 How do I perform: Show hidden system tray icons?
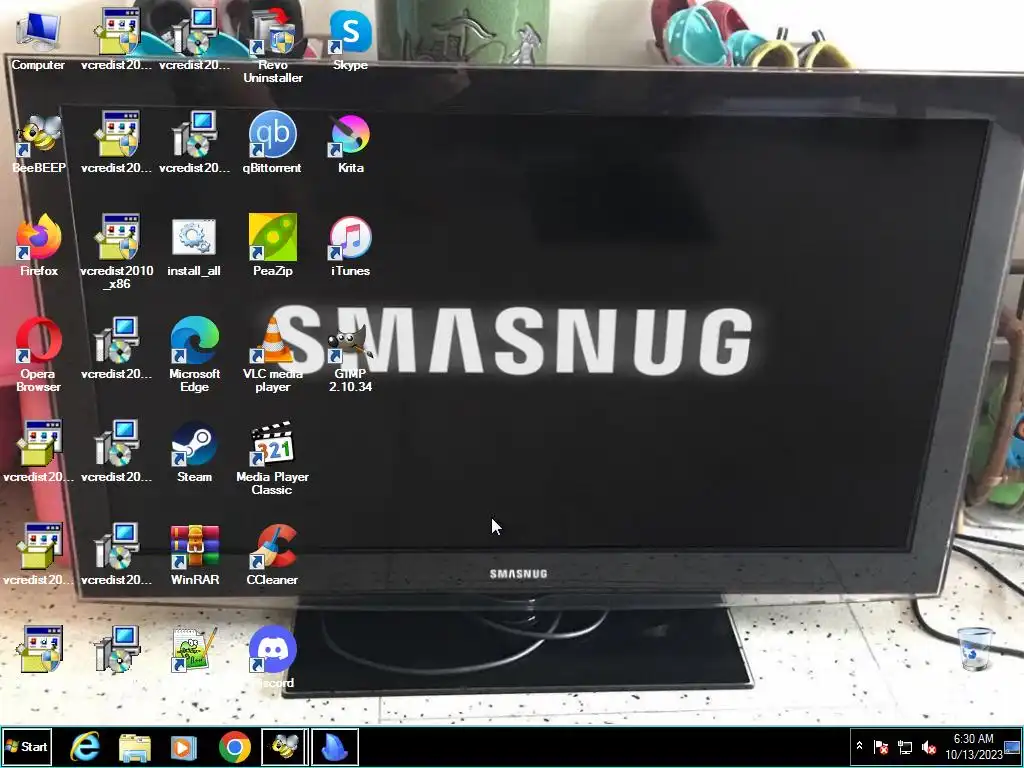[859, 746]
